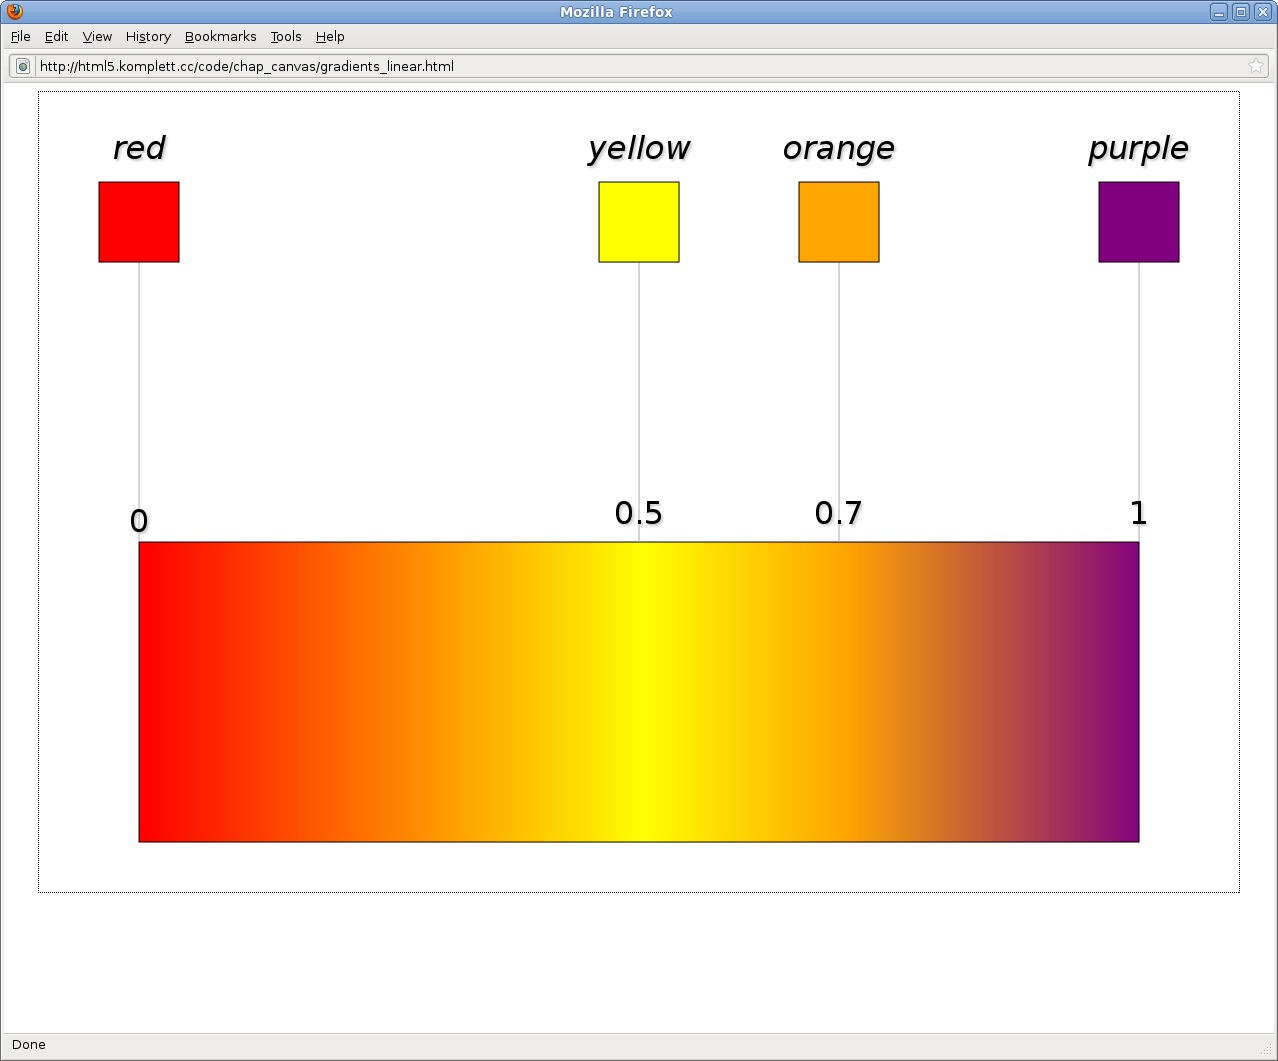Close the Firefox window
The image size is (1278, 1061).
(x=1263, y=12)
